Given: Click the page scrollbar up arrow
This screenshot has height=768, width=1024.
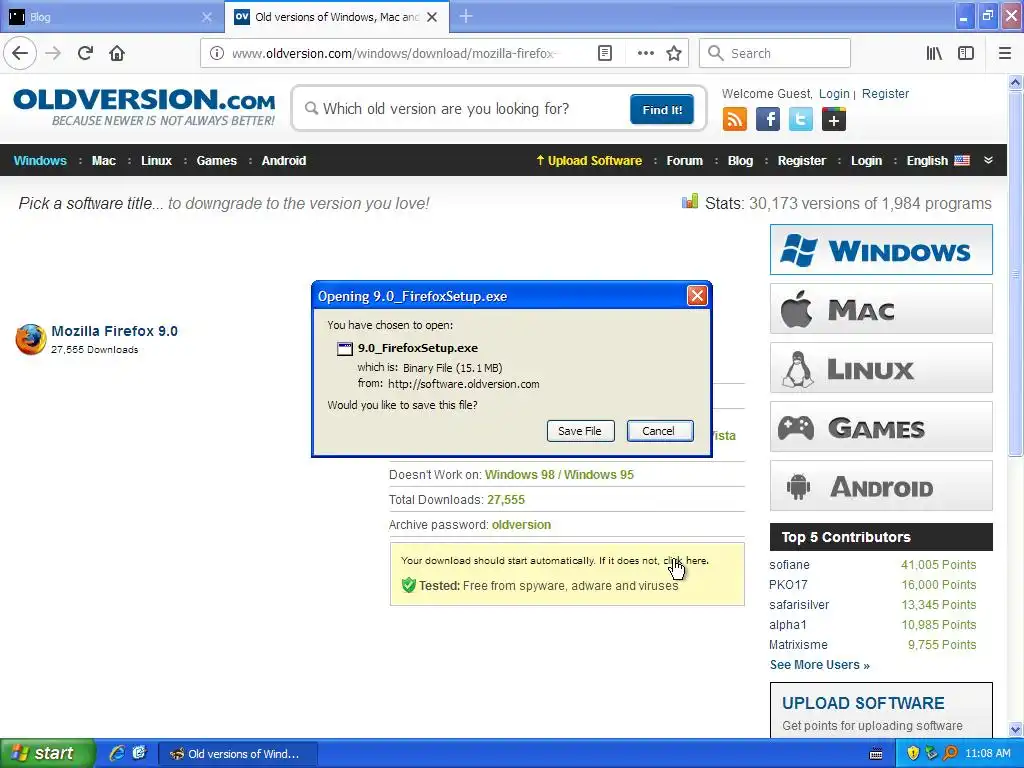Looking at the screenshot, I should [1016, 82].
